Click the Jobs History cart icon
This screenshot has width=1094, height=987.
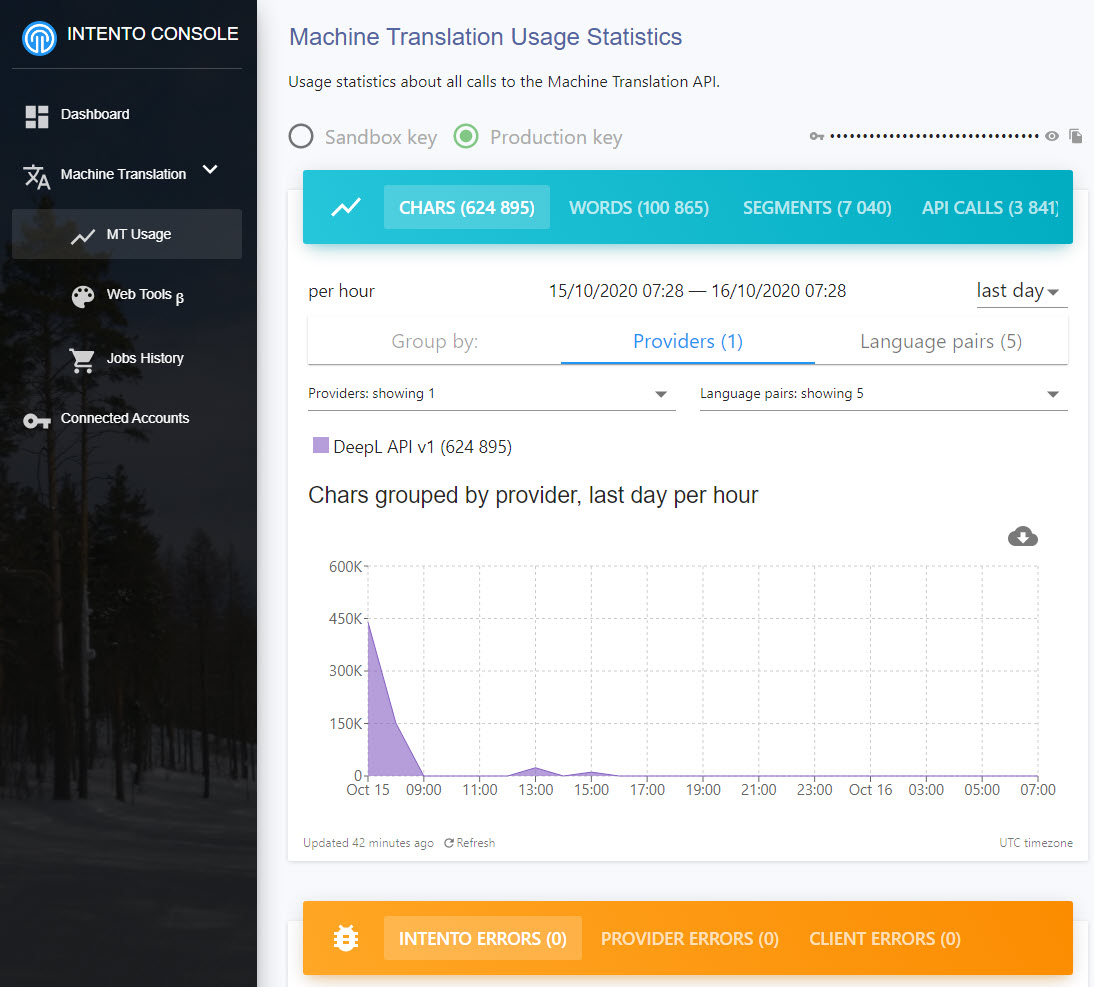[x=82, y=360]
